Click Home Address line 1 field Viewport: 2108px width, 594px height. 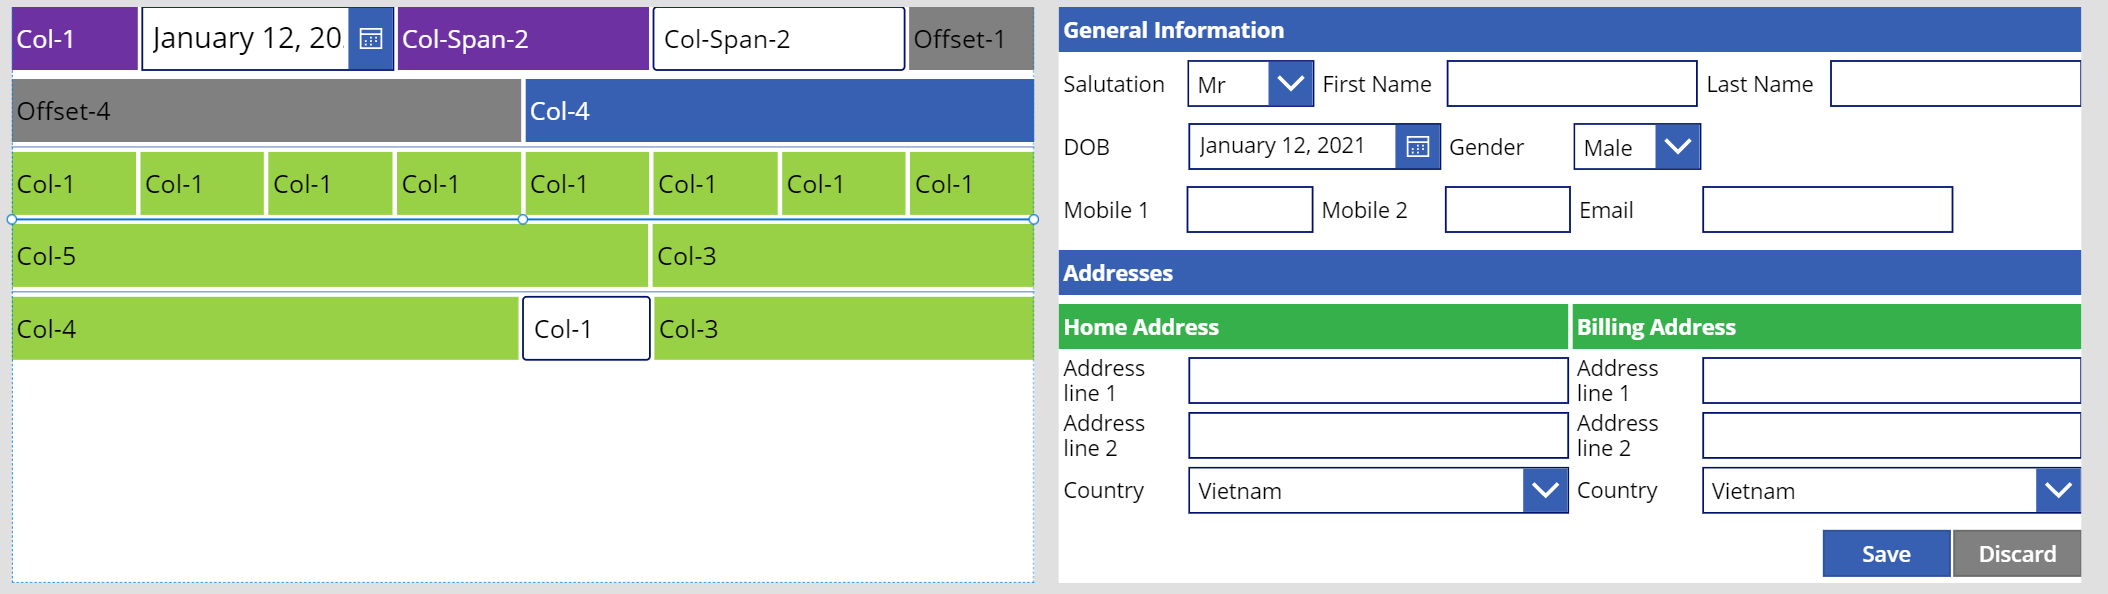click(x=1377, y=381)
